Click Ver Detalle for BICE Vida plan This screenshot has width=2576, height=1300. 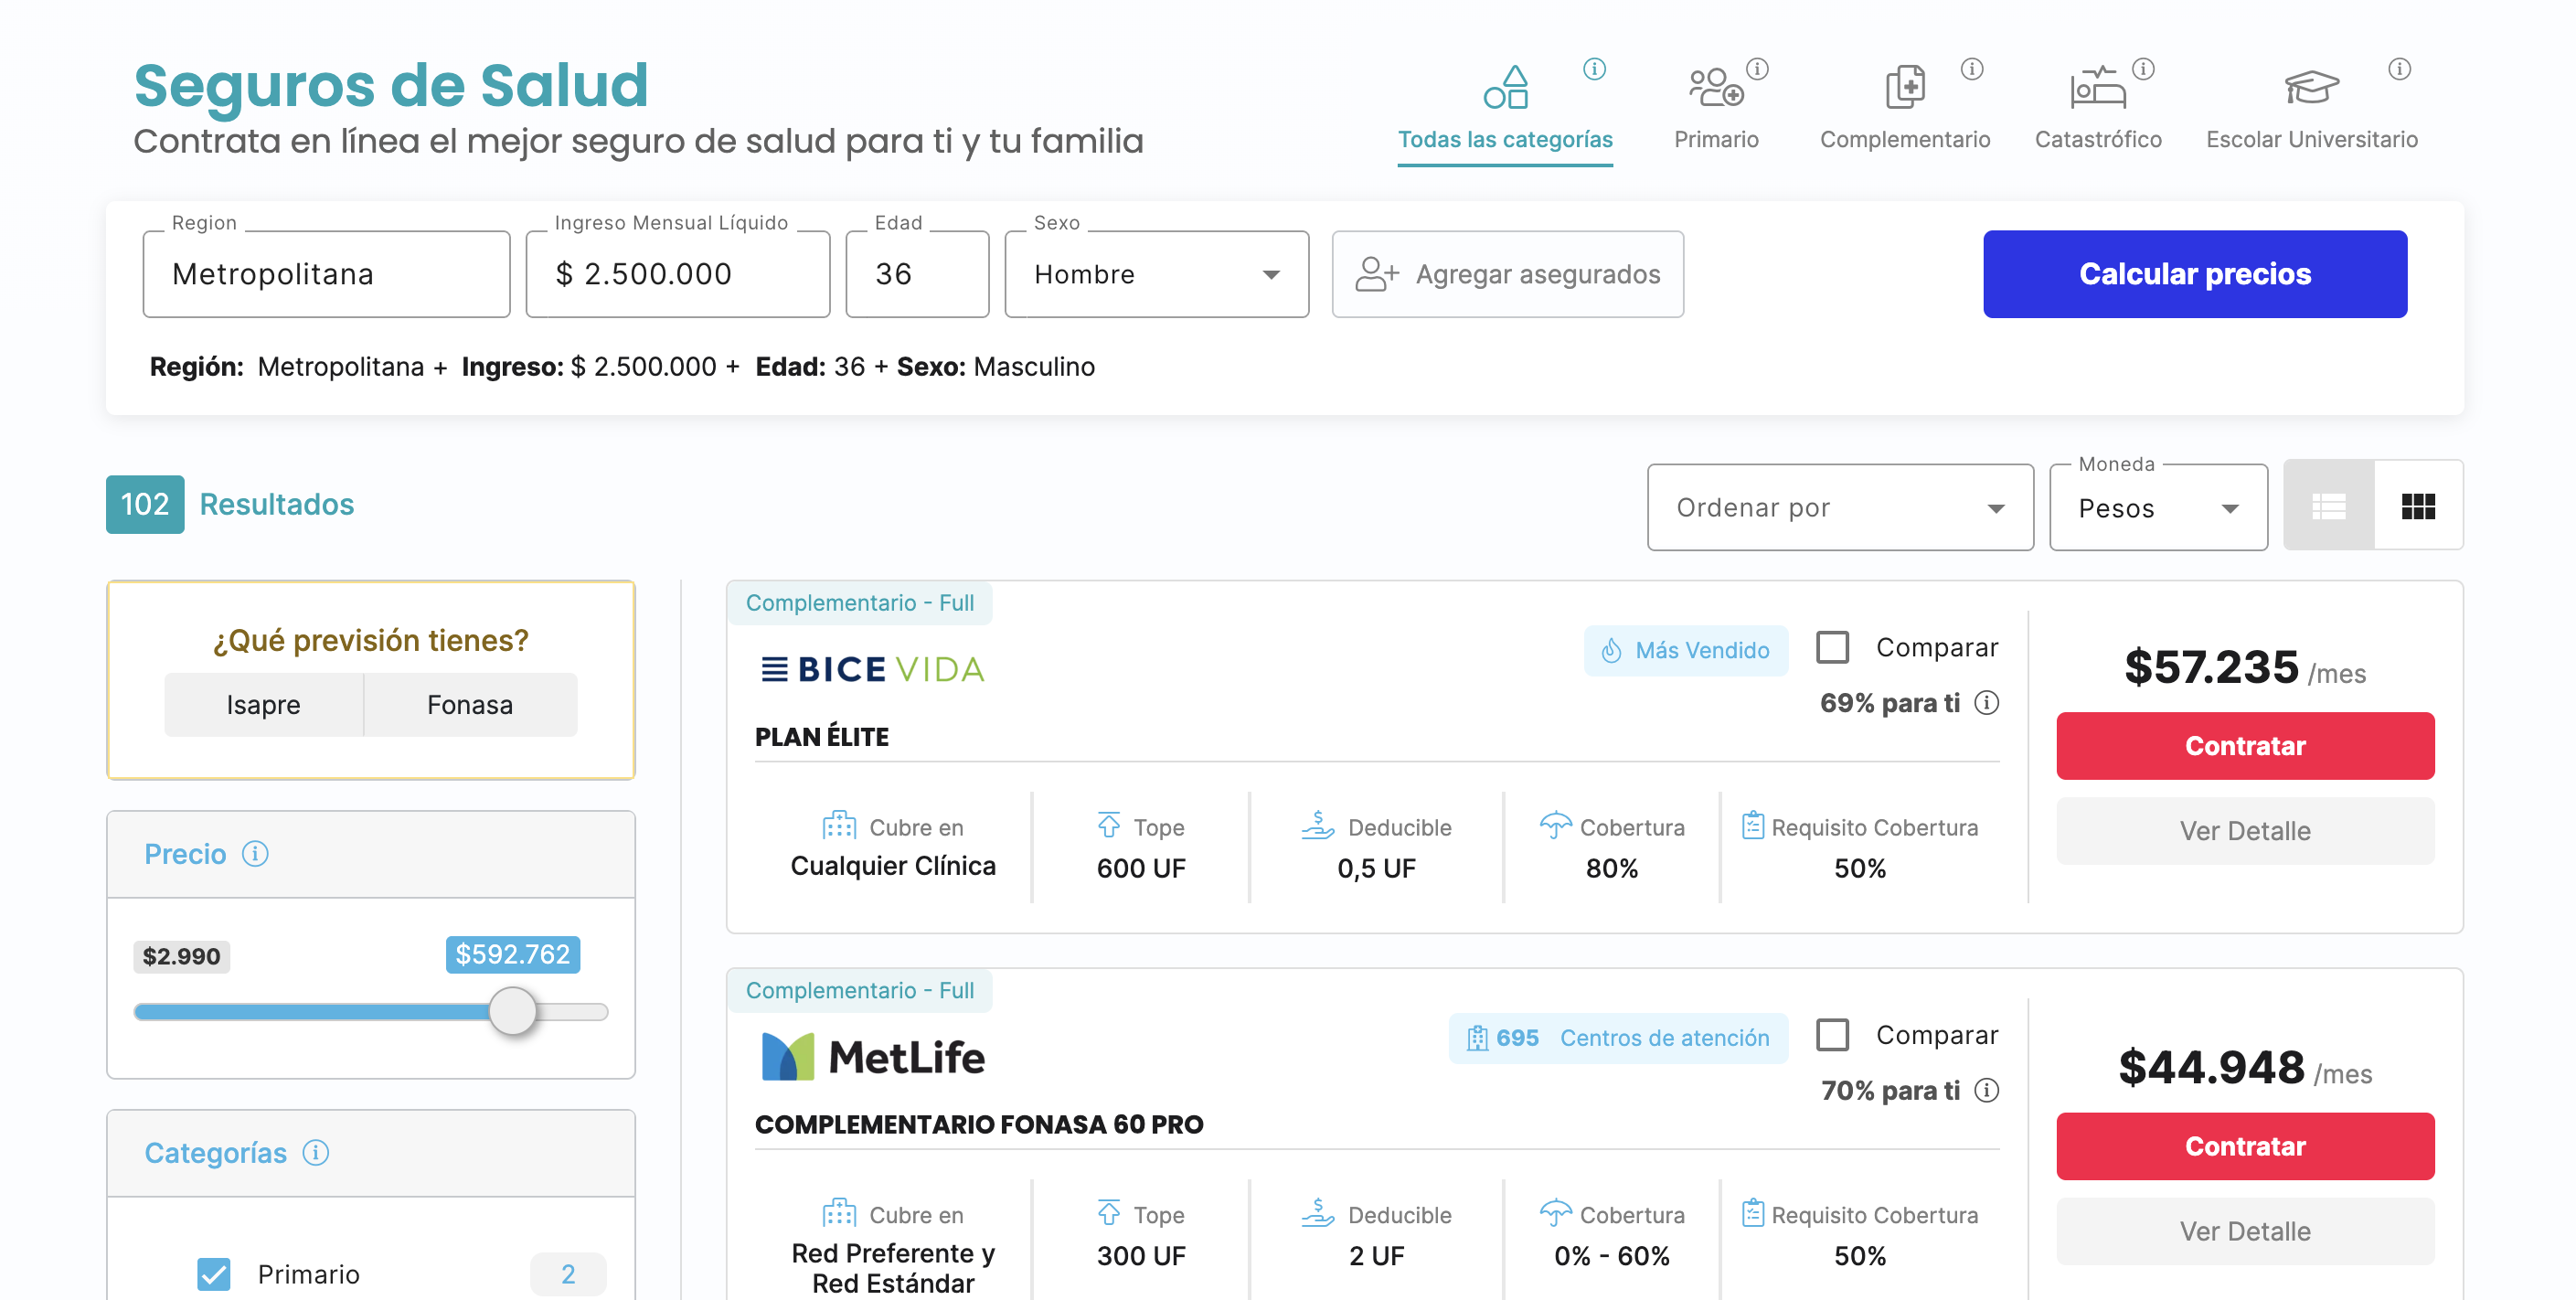(x=2245, y=831)
